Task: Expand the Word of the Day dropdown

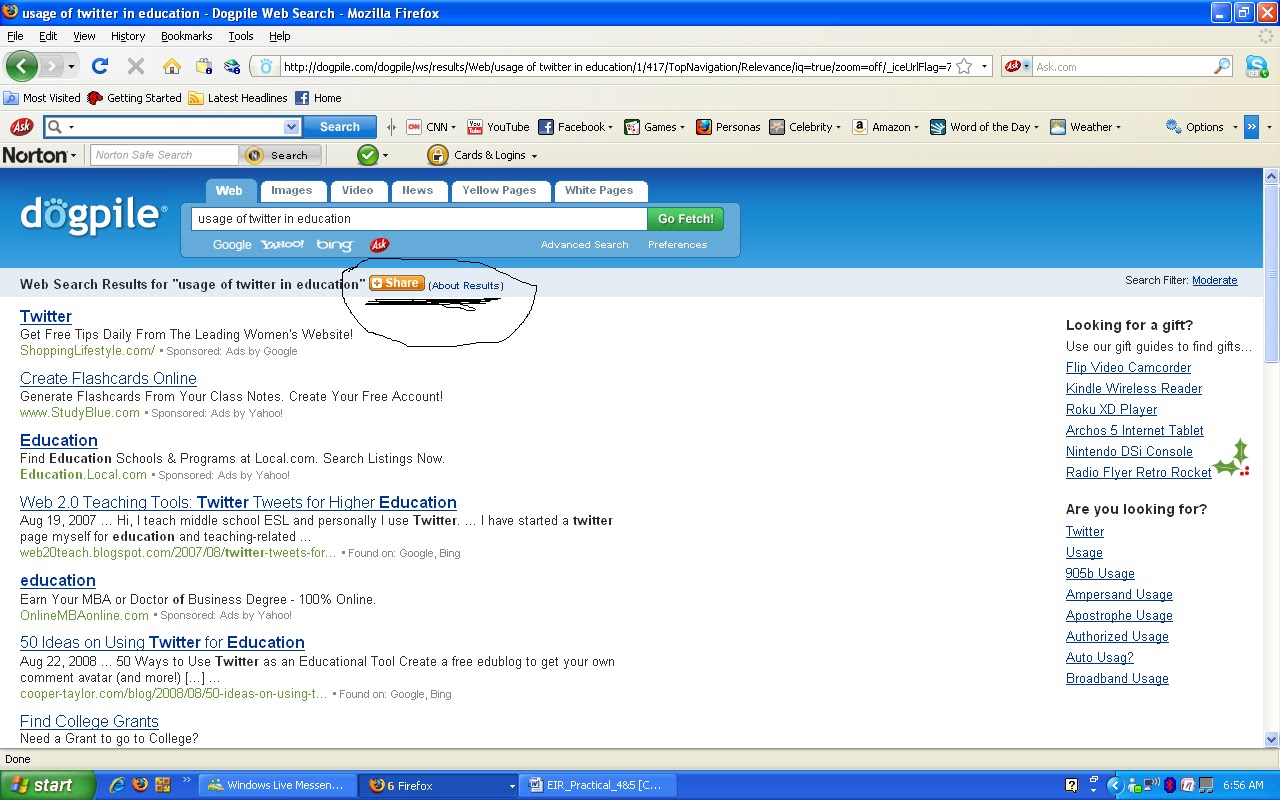Action: point(1036,128)
